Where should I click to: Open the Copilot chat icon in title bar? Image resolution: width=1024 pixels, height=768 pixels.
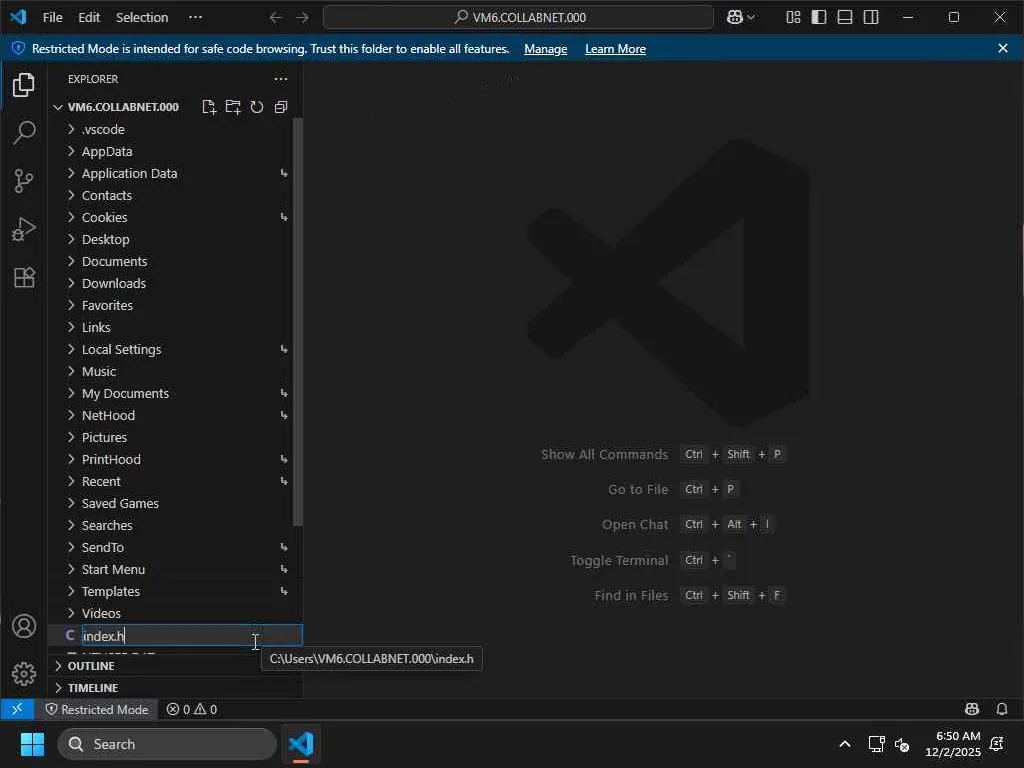pyautogui.click(x=735, y=18)
